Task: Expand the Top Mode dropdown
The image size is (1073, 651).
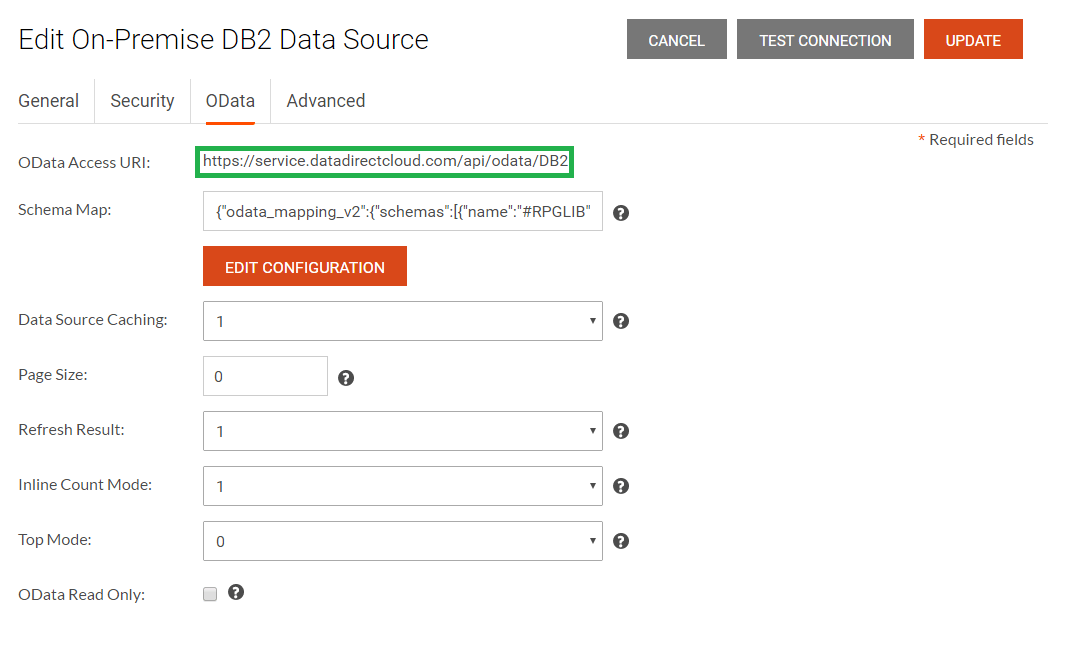Action: click(402, 541)
